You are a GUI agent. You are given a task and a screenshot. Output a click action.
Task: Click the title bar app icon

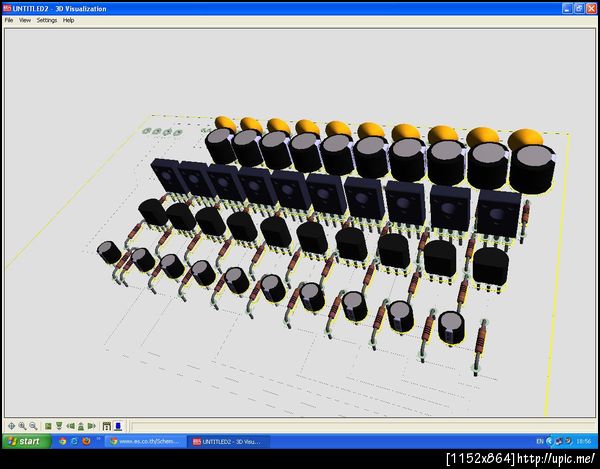[x=7, y=8]
